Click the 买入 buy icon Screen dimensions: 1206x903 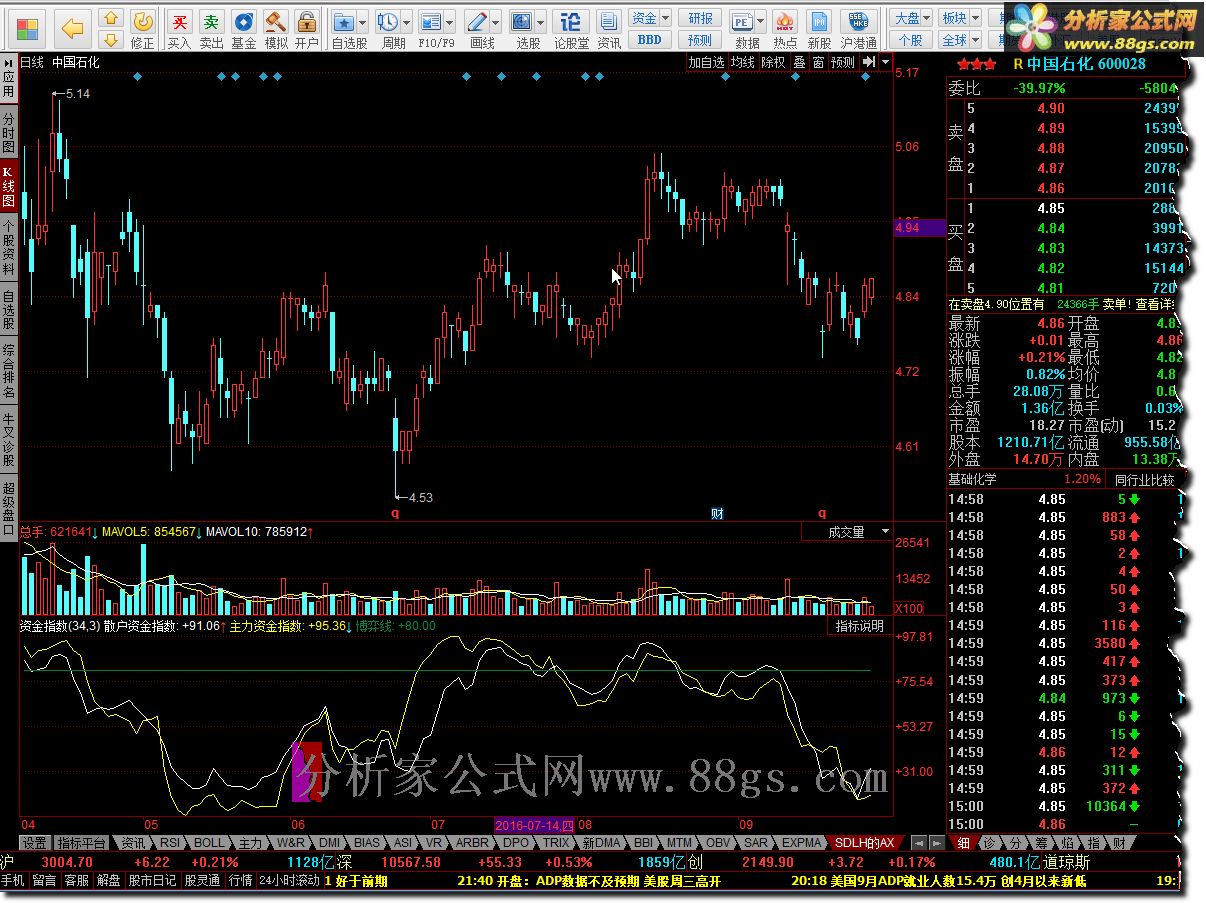pos(179,22)
